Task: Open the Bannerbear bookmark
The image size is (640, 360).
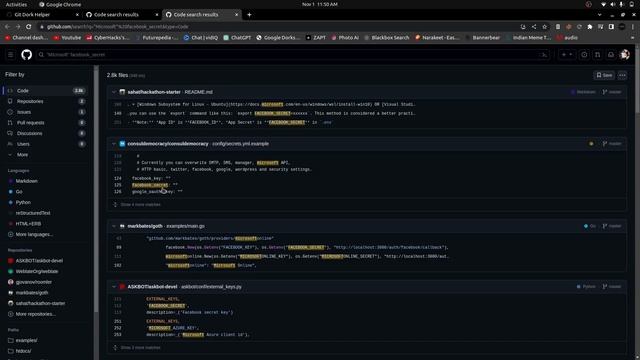Action: (483, 38)
